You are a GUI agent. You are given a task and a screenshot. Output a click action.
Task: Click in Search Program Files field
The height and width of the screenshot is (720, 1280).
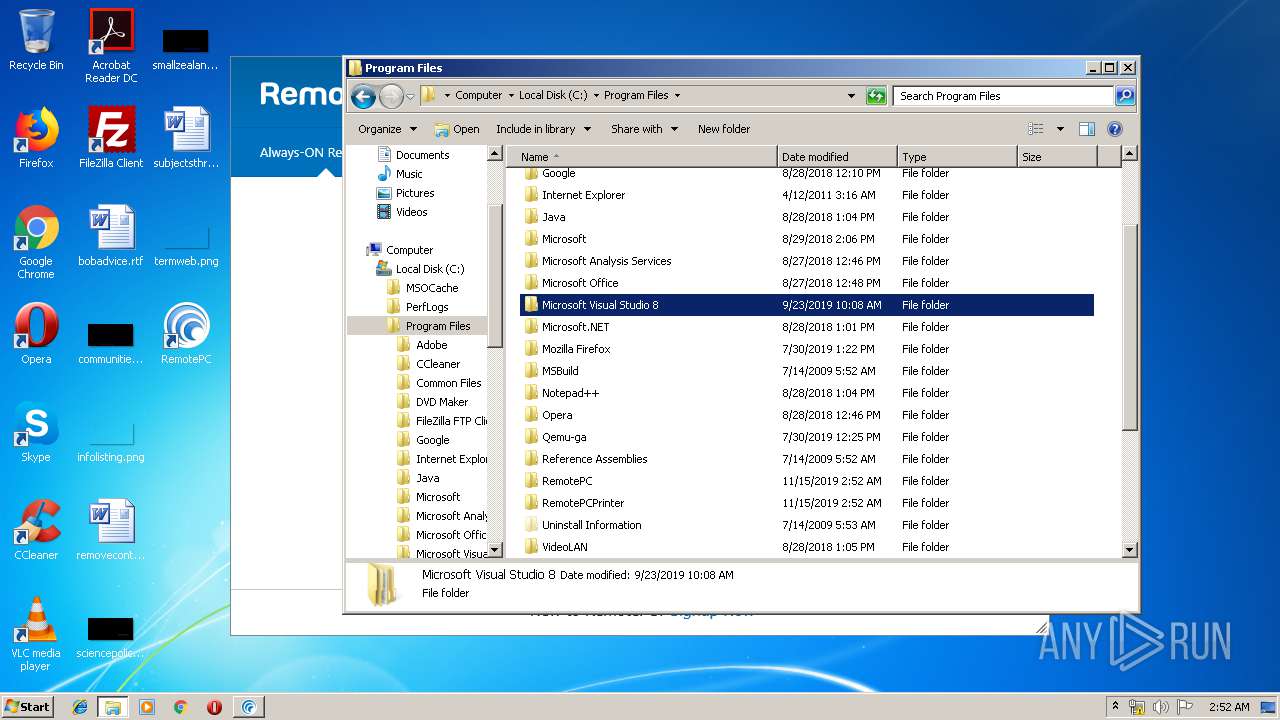[x=1003, y=96]
